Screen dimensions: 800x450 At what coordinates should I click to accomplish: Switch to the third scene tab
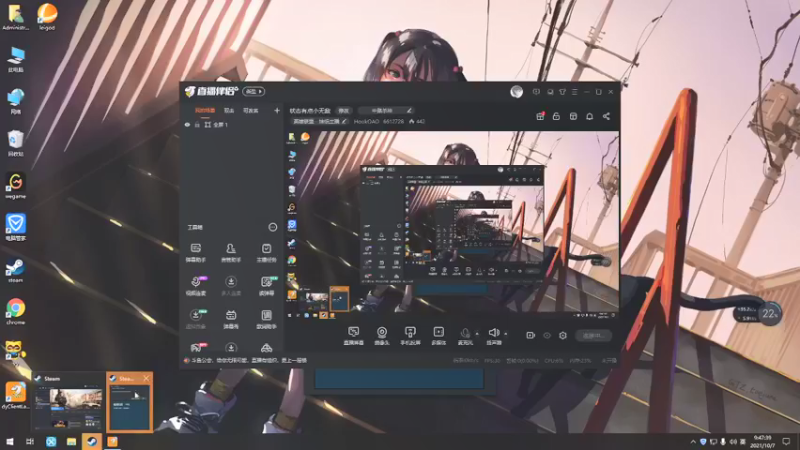251,110
